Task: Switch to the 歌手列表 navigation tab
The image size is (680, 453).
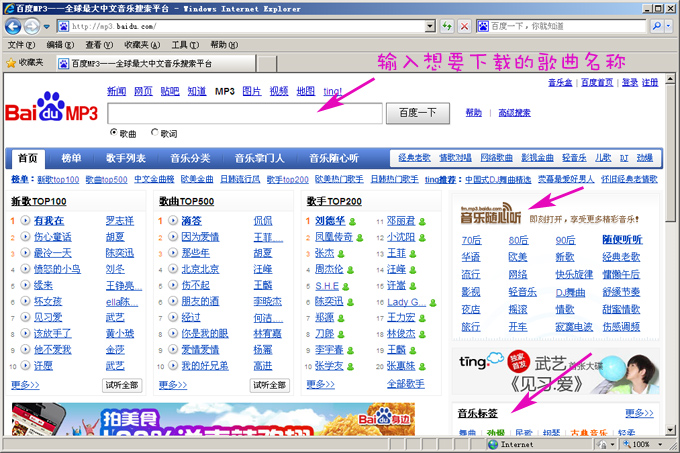Action: click(x=126, y=158)
